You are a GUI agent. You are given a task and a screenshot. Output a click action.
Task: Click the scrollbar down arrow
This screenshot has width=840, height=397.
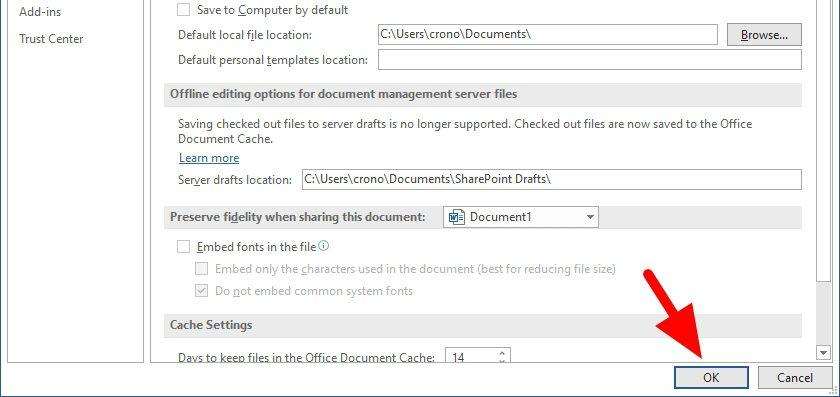(x=824, y=352)
